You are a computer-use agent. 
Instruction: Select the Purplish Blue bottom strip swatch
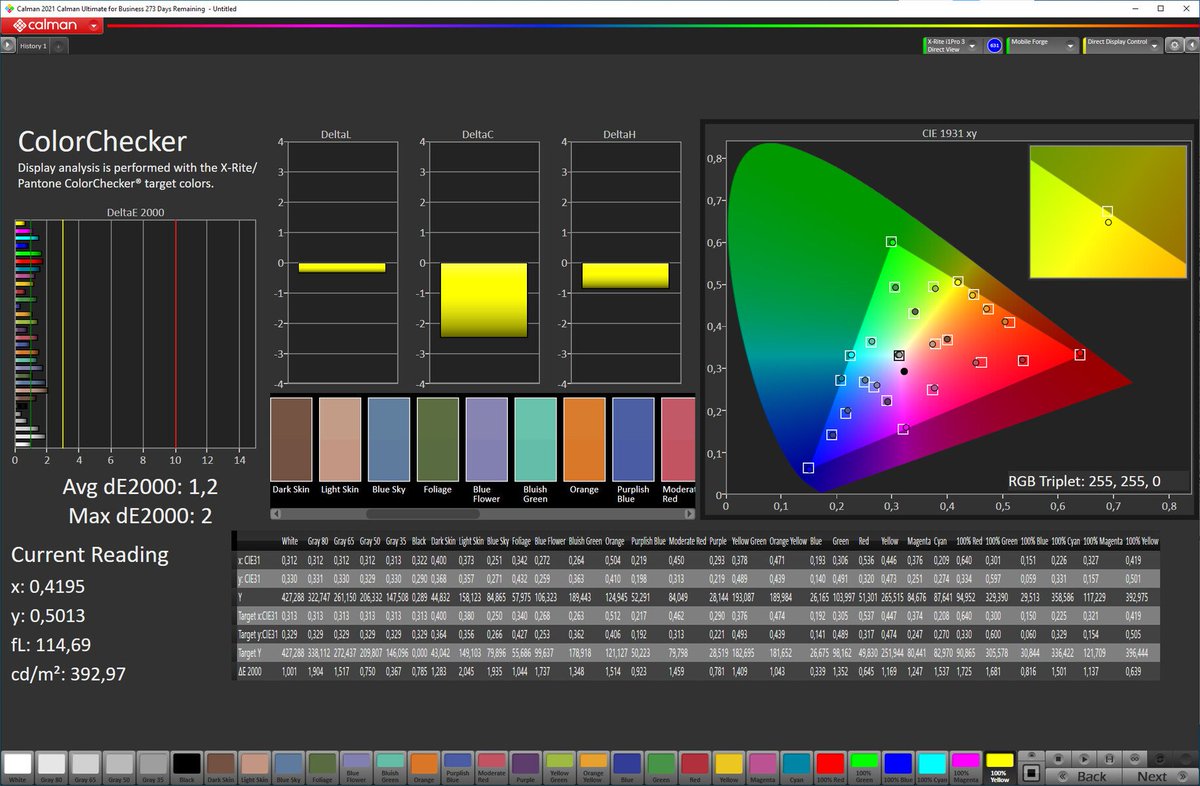tap(458, 767)
